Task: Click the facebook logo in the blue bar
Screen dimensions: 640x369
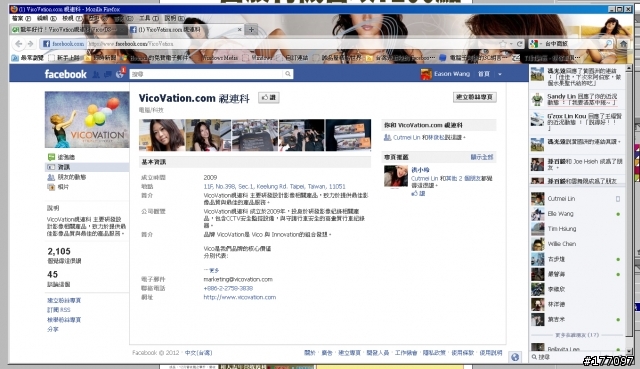Action: pos(65,74)
